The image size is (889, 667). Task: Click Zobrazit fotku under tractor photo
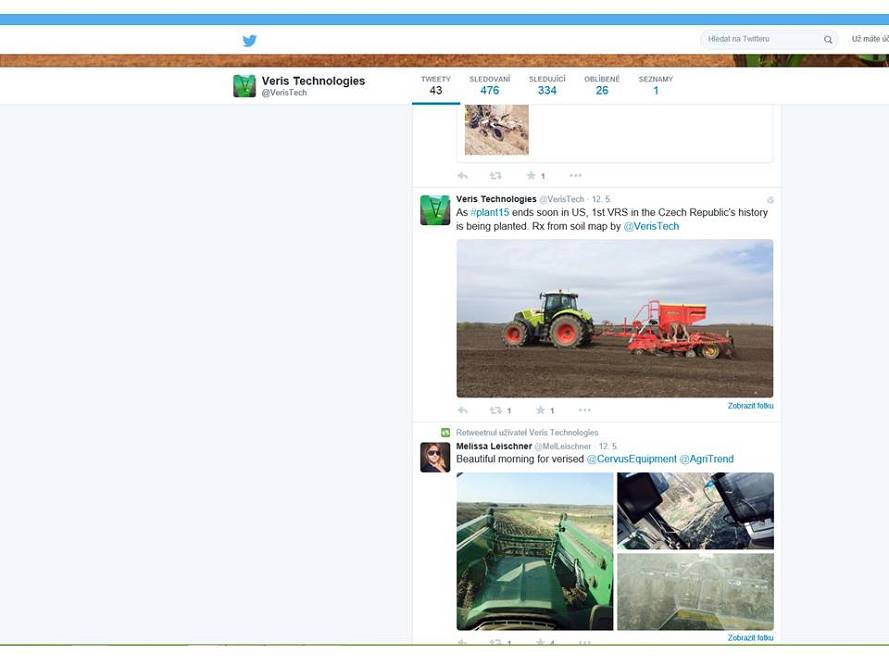coord(750,406)
